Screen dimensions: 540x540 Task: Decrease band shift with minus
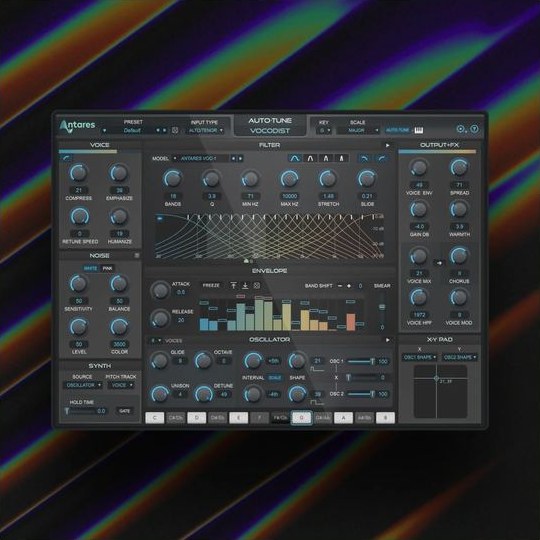click(x=340, y=286)
